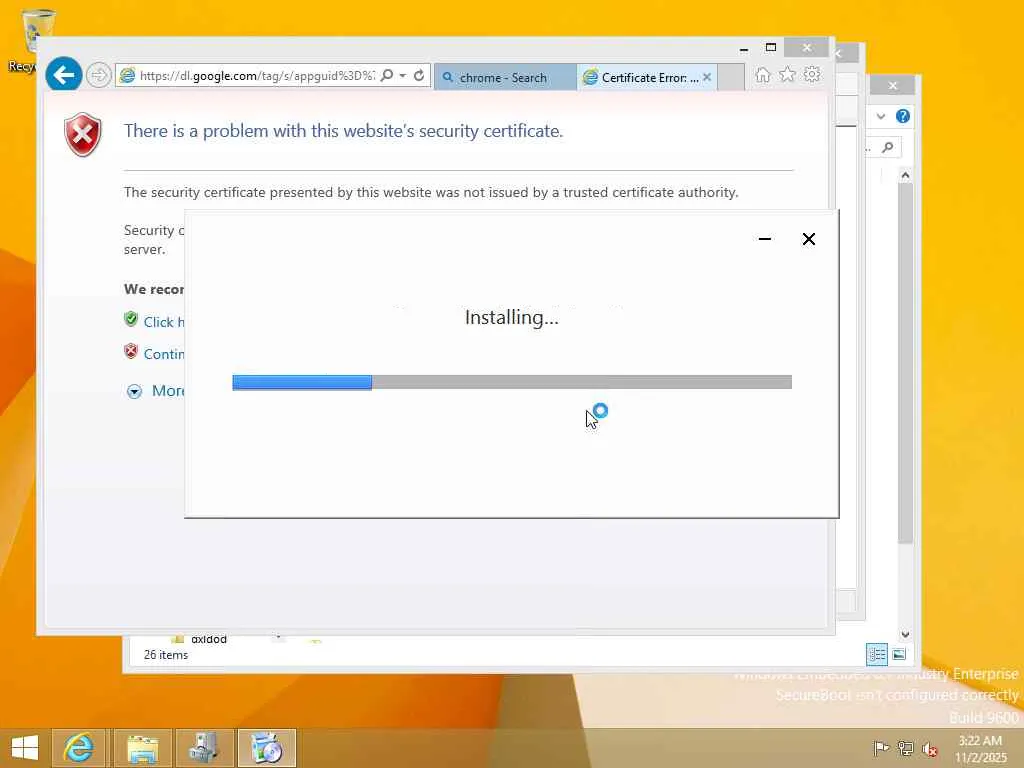1024x768 pixels.
Task: Minimize the Installing dialog
Action: click(765, 239)
